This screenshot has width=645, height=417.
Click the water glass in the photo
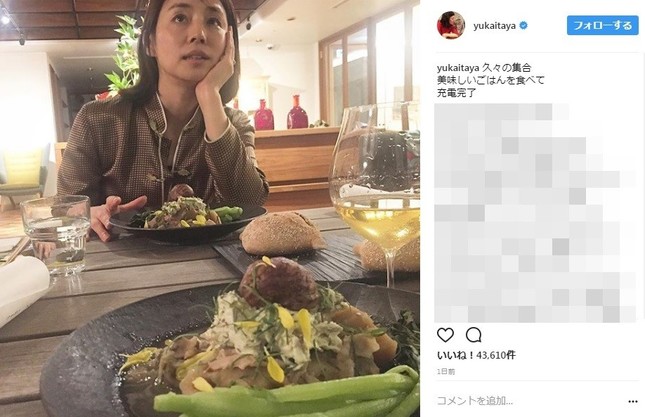point(56,234)
